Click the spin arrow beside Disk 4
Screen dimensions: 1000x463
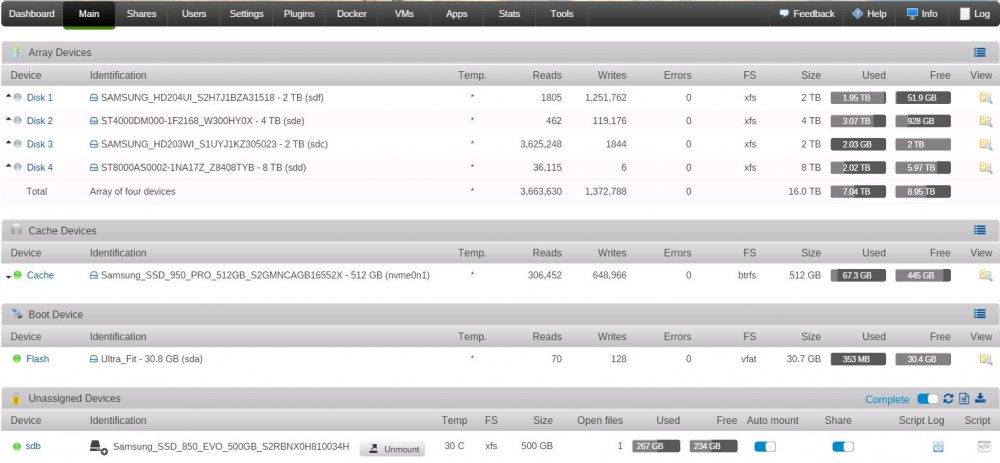pyautogui.click(x=9, y=167)
